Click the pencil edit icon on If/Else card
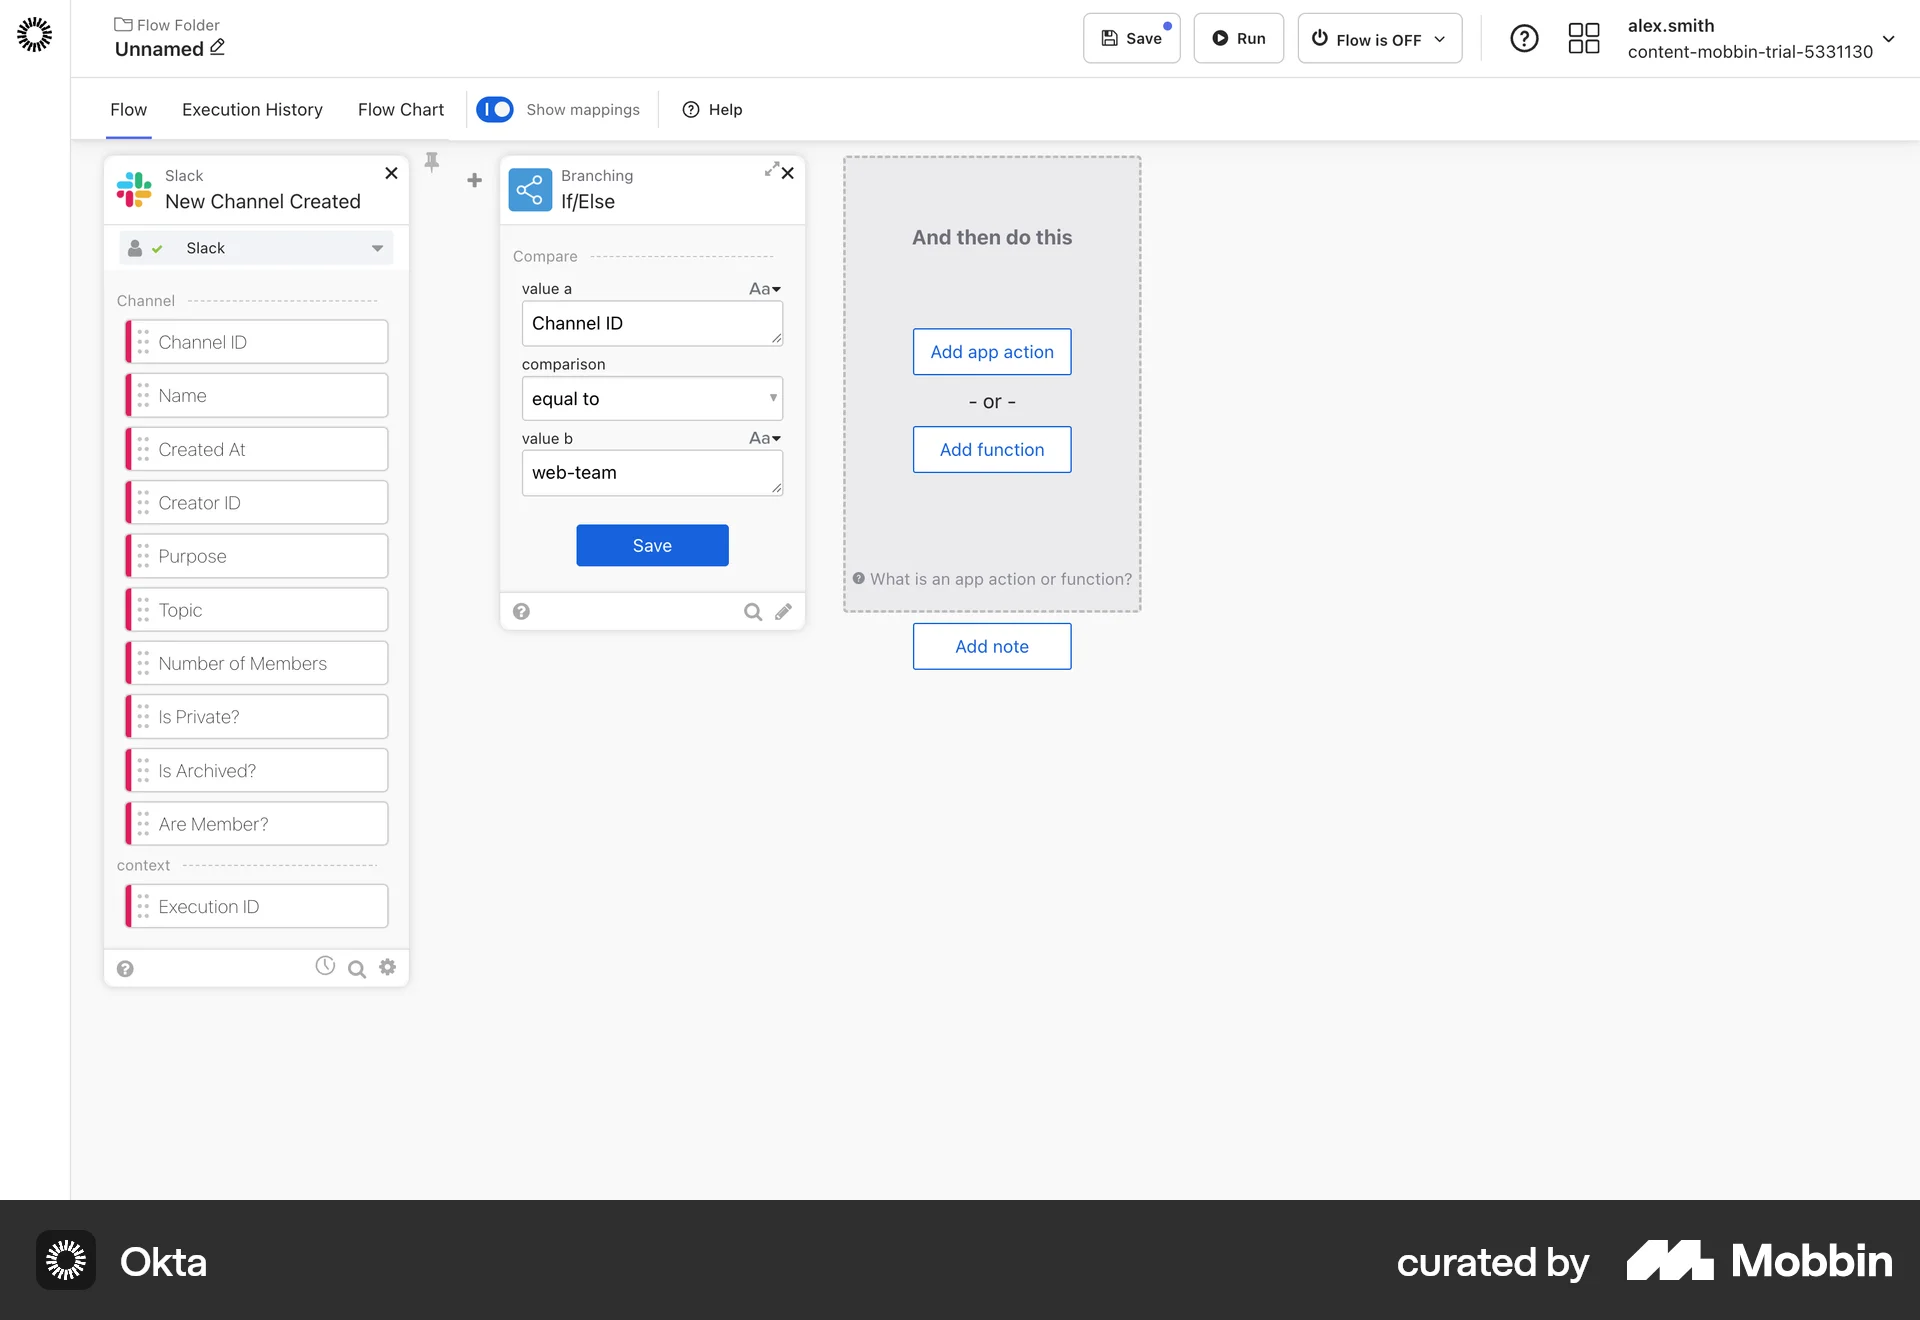The image size is (1920, 1320). 785,611
